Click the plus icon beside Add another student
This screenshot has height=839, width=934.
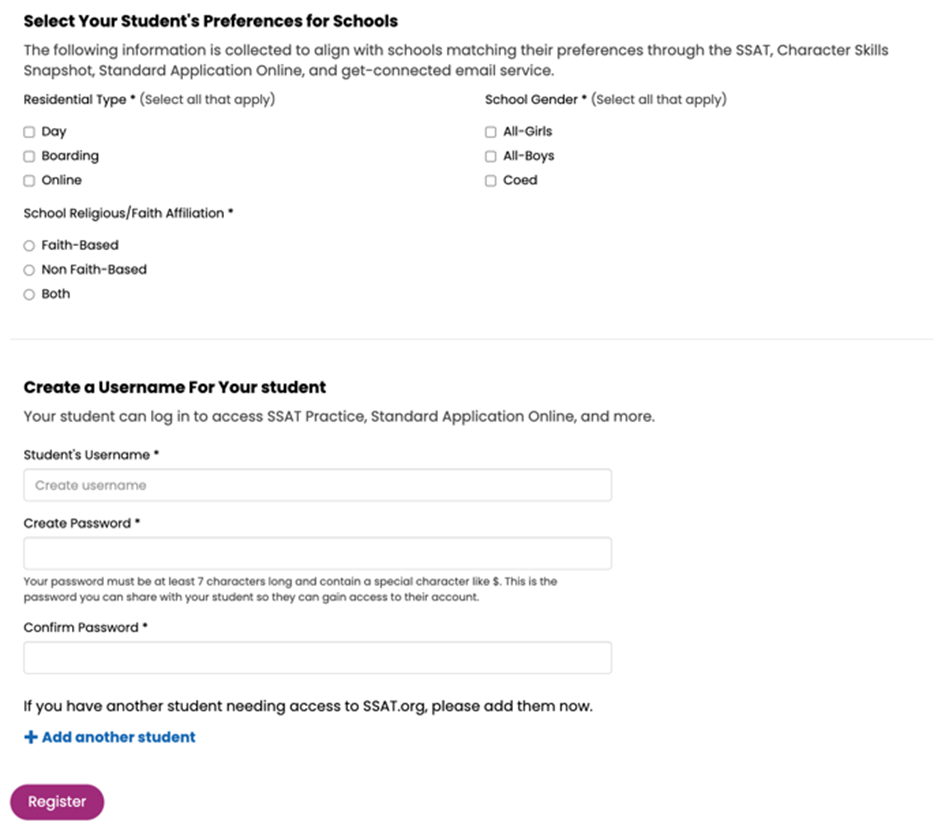pos(30,737)
